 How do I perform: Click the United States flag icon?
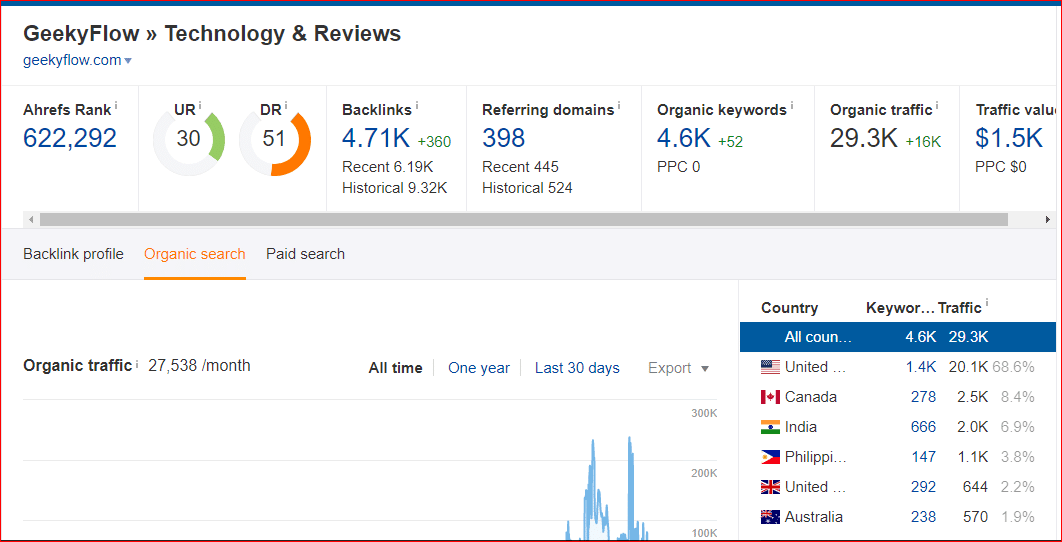point(771,367)
